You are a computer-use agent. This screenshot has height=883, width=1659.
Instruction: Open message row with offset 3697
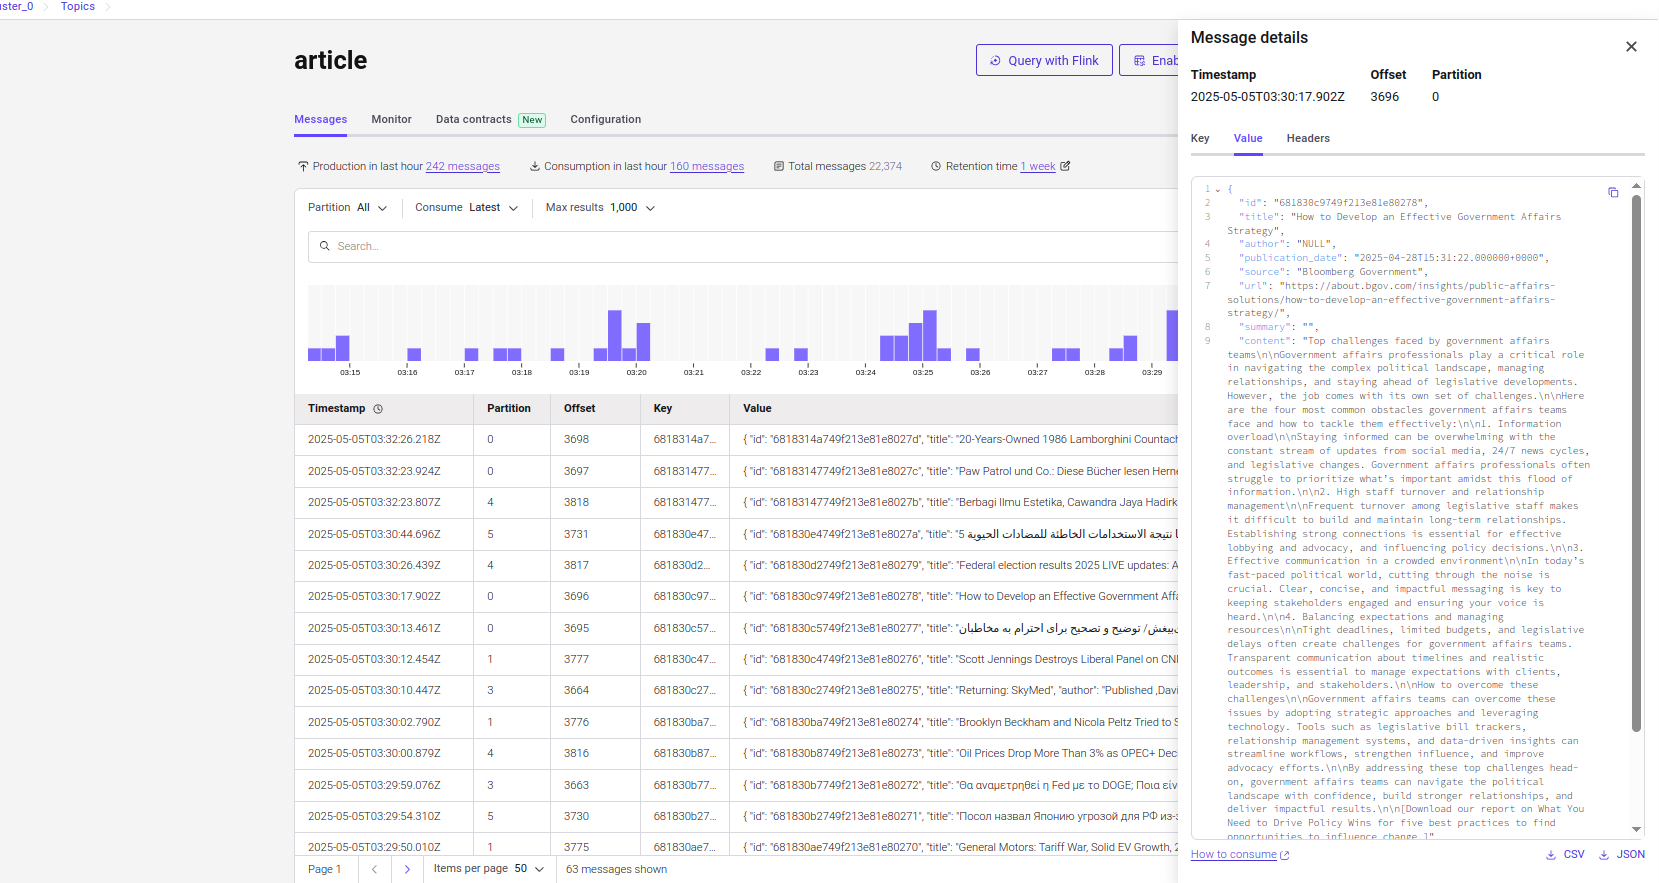736,471
